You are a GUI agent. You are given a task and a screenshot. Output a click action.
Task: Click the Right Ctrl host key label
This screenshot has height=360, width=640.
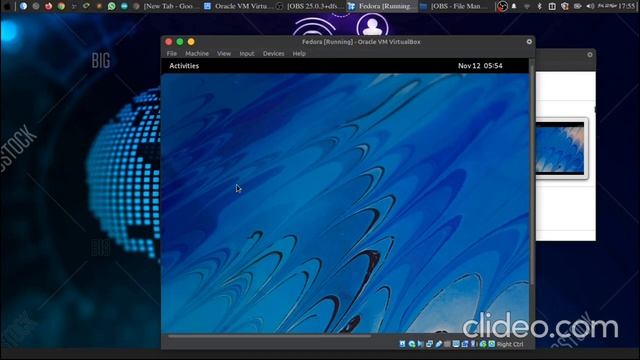pyautogui.click(x=510, y=344)
